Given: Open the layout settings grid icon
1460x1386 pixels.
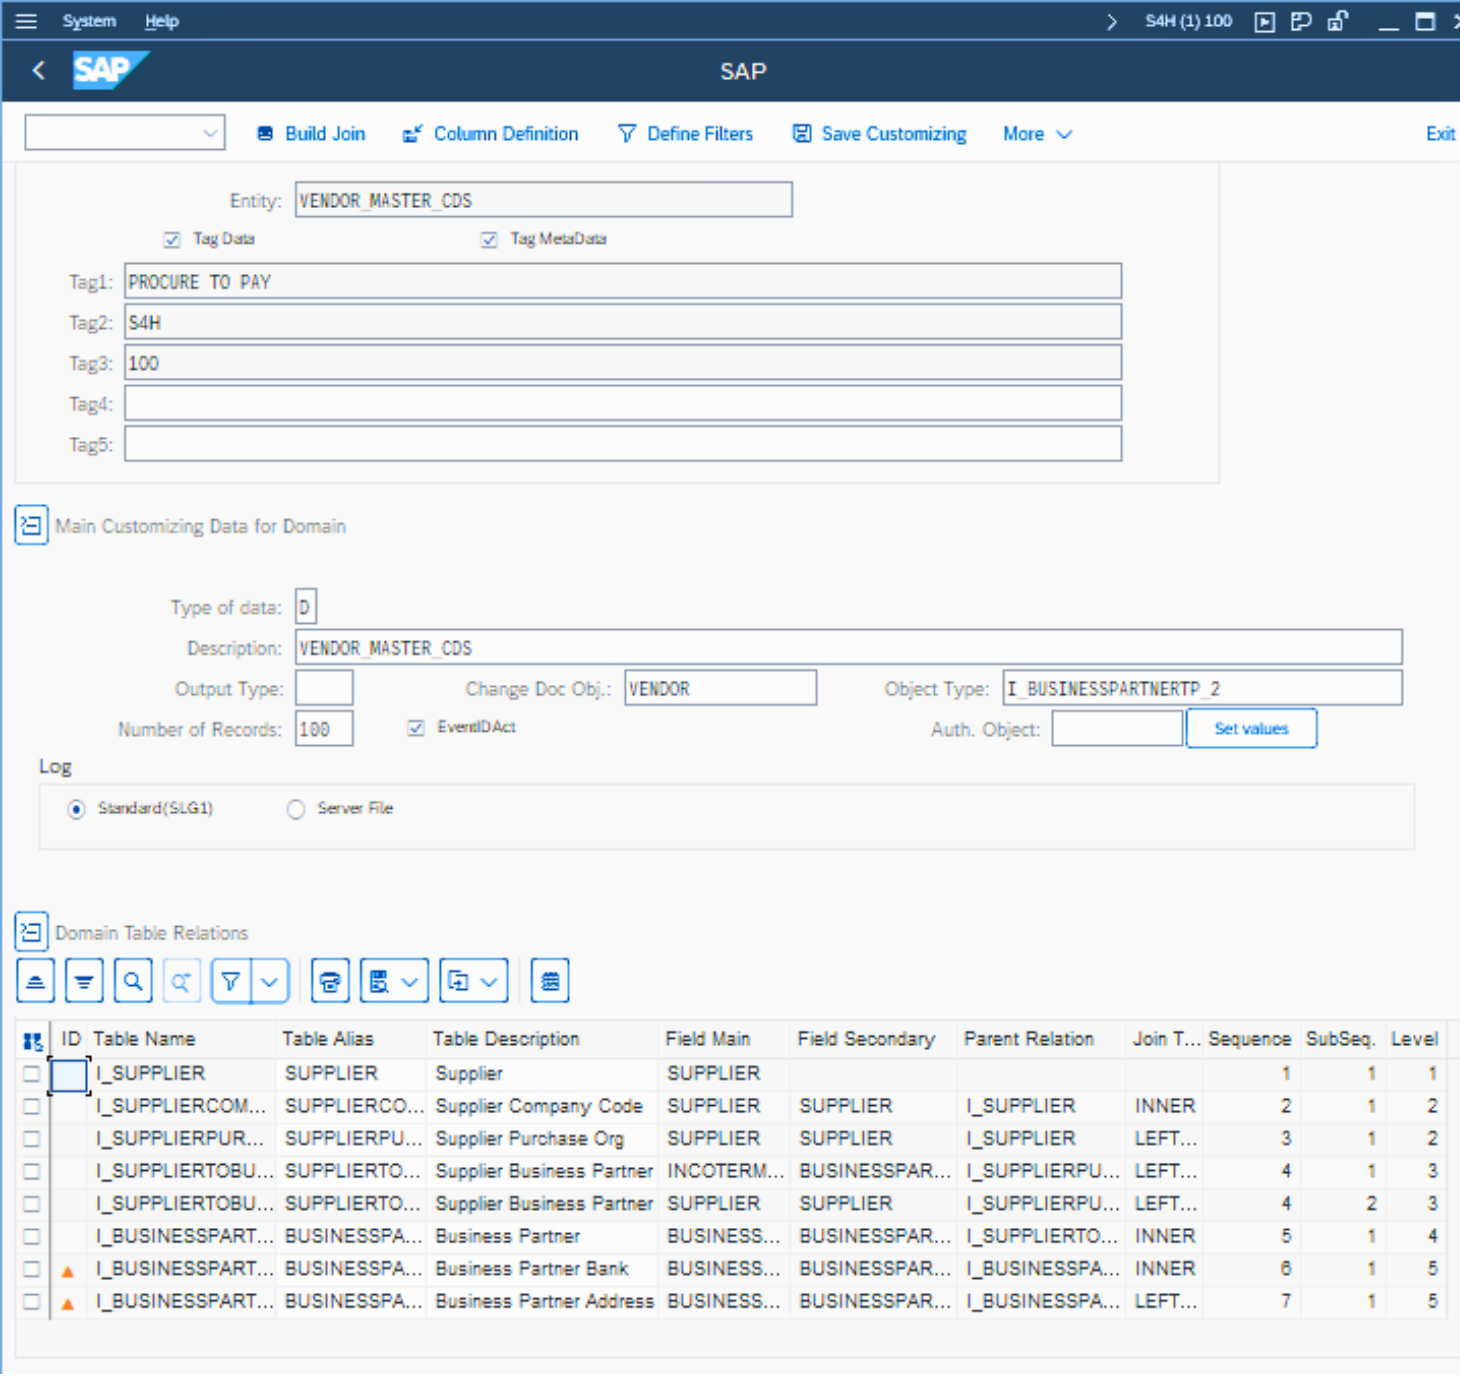Looking at the screenshot, I should pos(550,981).
